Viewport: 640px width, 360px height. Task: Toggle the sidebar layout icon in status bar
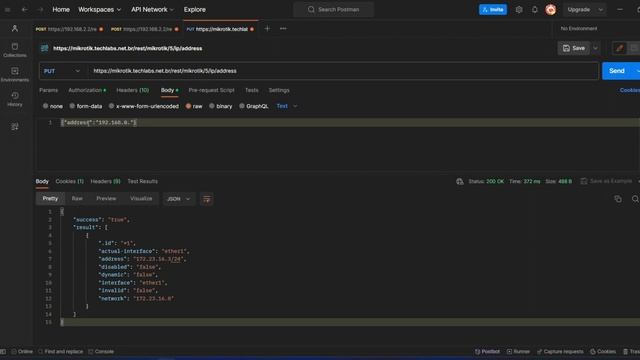pyautogui.click(x=3, y=351)
